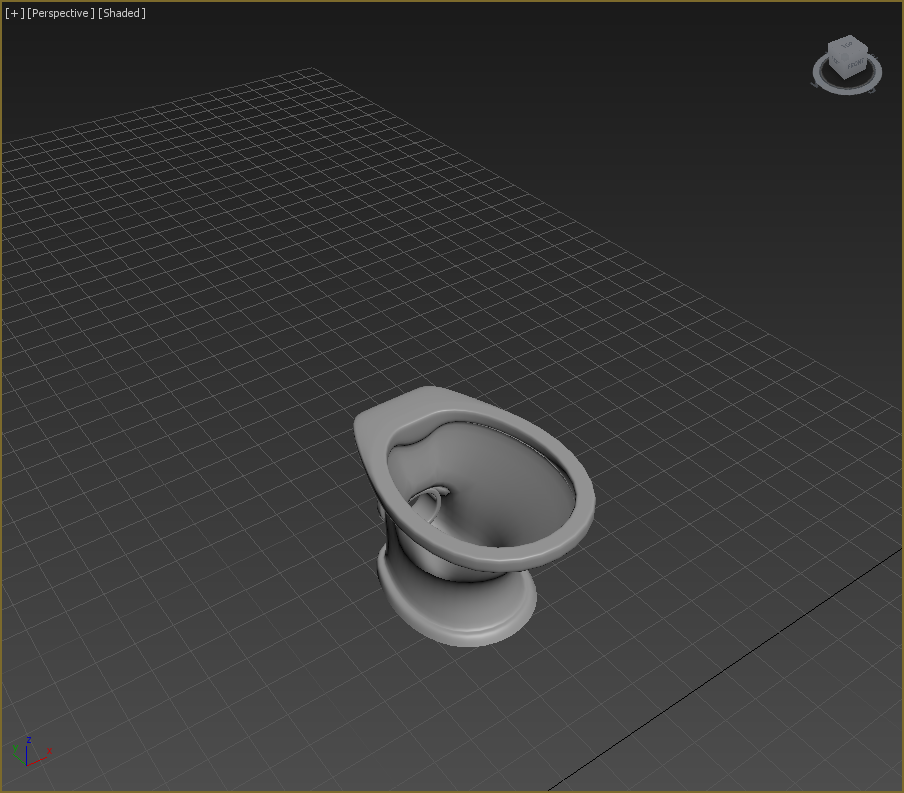This screenshot has width=904, height=793.
Task: Open the Shaded display mode menu
Action: [122, 13]
